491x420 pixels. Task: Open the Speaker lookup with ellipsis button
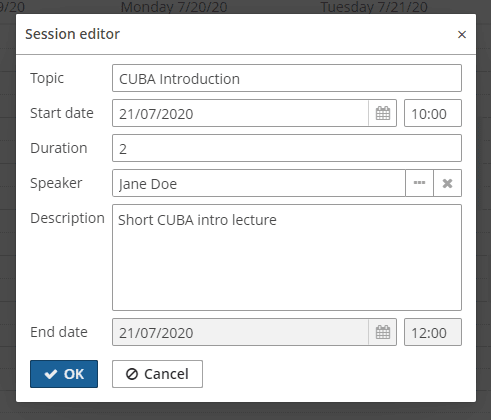pyautogui.click(x=419, y=183)
